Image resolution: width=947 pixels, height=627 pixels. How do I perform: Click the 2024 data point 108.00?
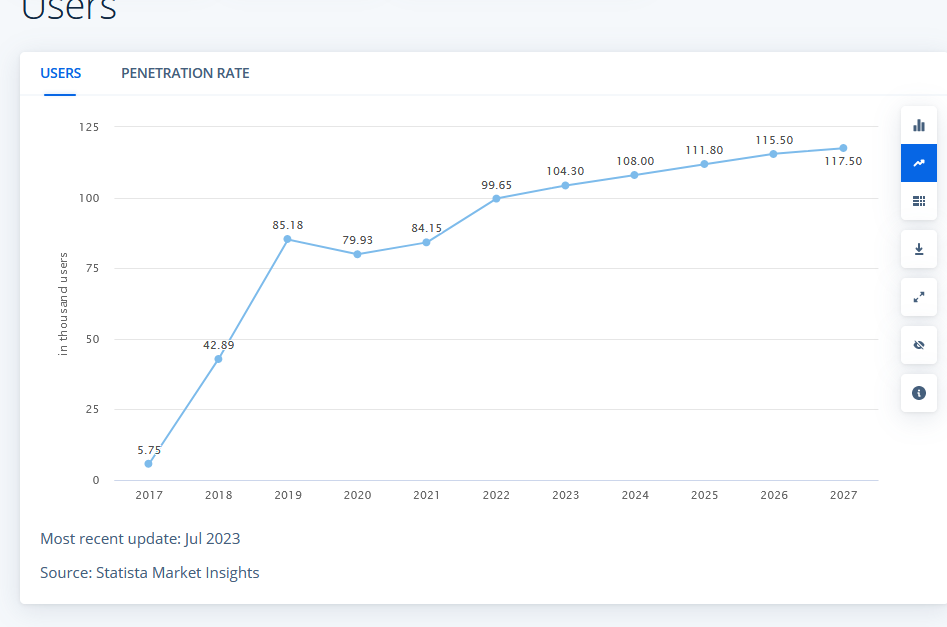coord(634,175)
